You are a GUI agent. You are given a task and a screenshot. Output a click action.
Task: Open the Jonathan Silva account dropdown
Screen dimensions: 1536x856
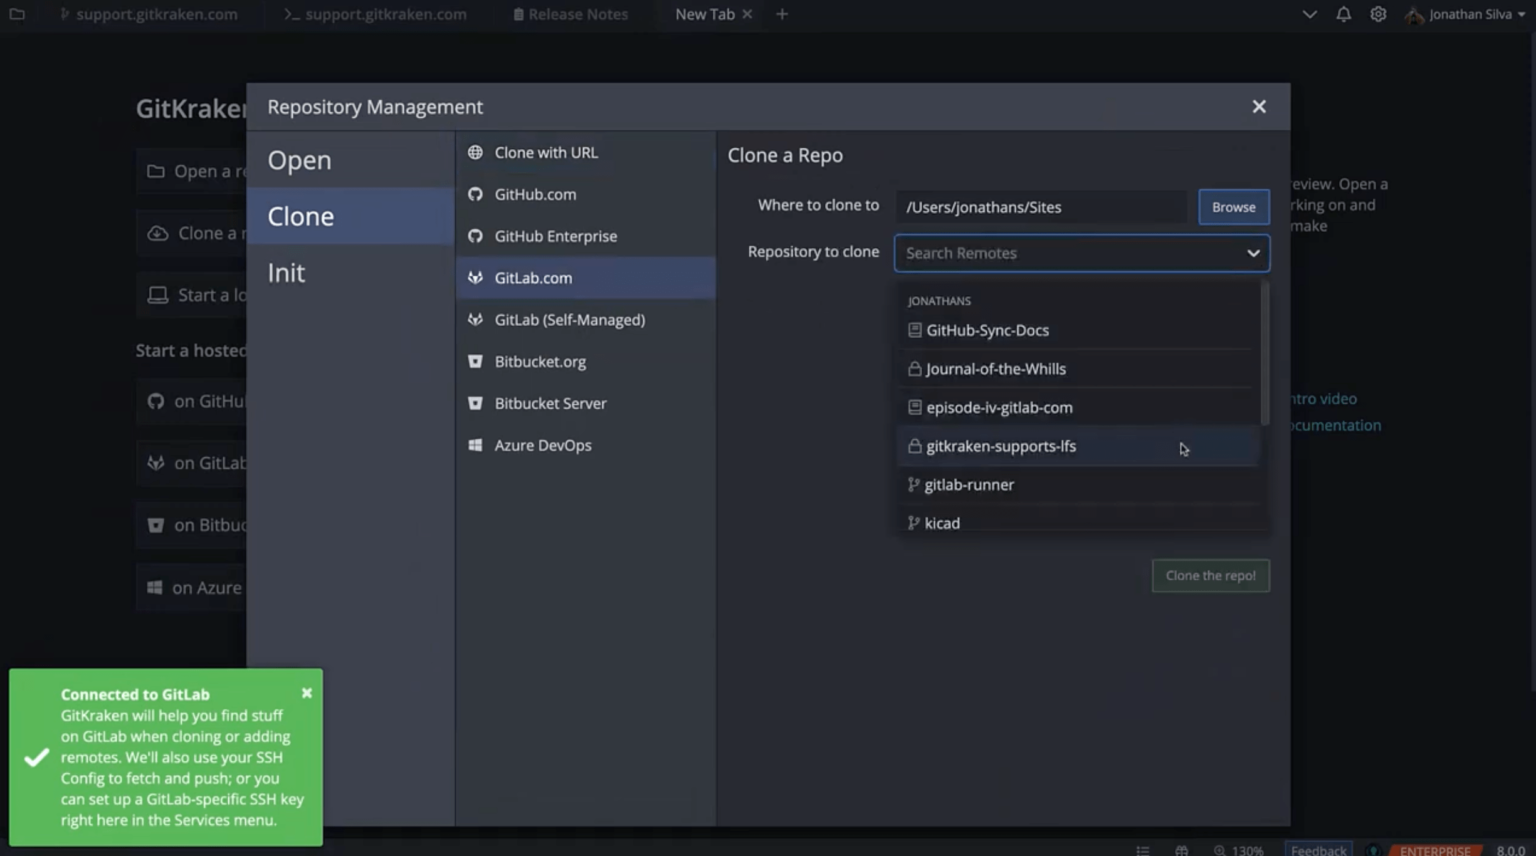[1464, 14]
